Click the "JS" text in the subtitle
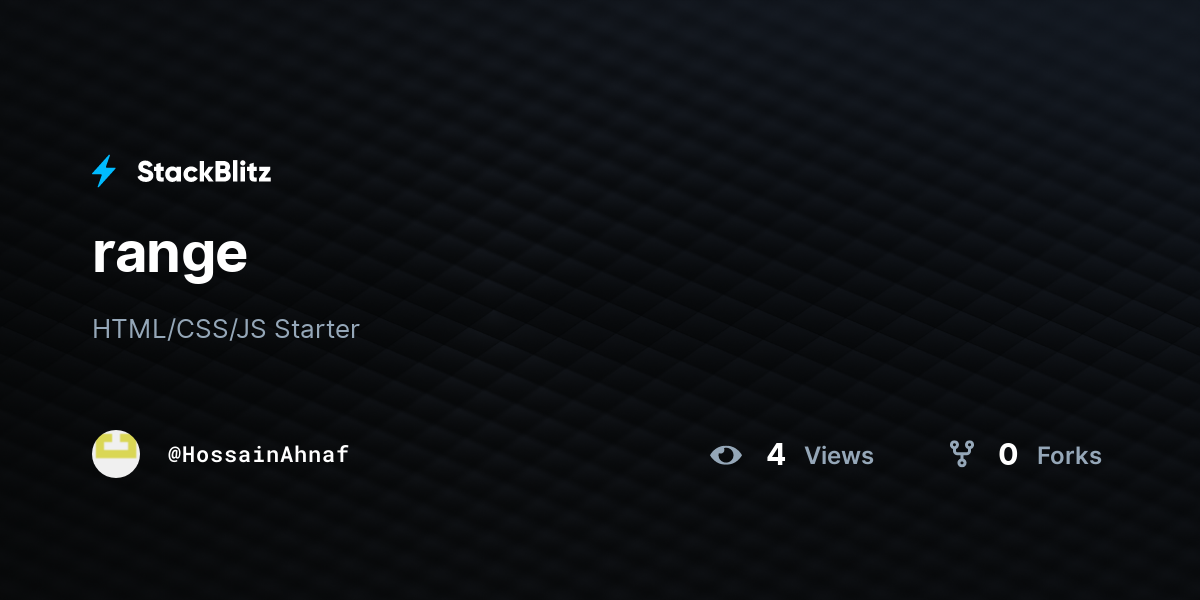This screenshot has width=1200, height=600. (252, 329)
